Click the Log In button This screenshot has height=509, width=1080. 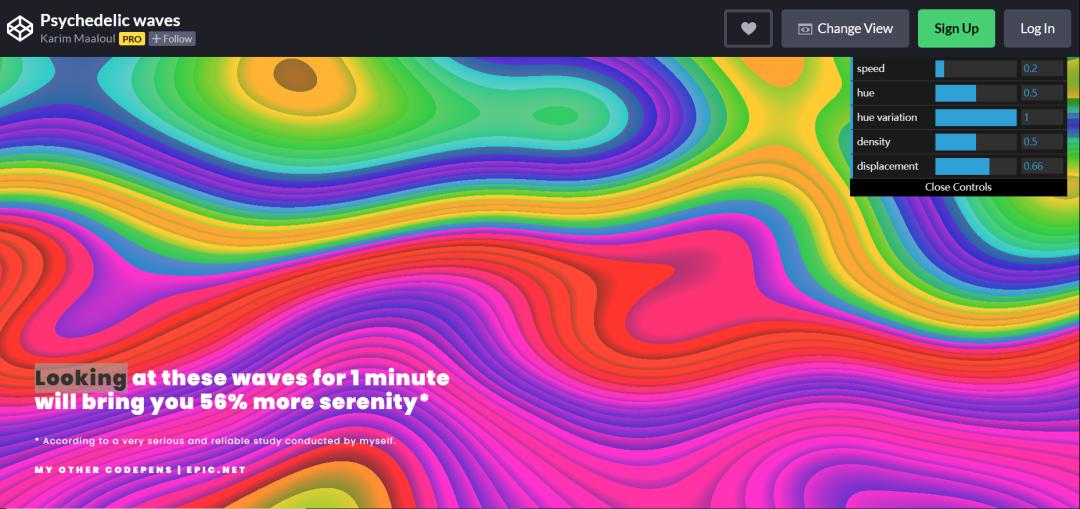(1037, 28)
